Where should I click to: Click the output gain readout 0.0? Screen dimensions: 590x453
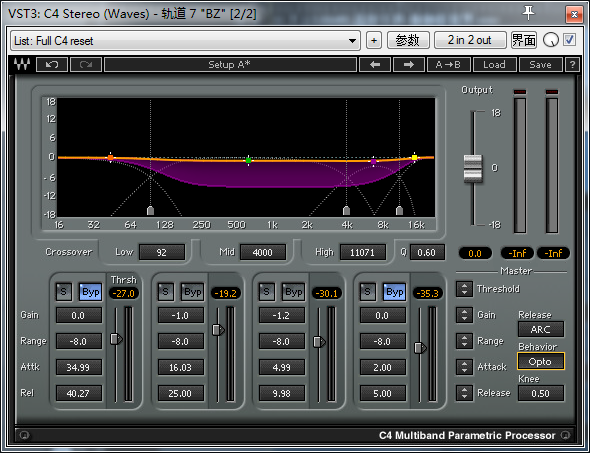coord(475,253)
